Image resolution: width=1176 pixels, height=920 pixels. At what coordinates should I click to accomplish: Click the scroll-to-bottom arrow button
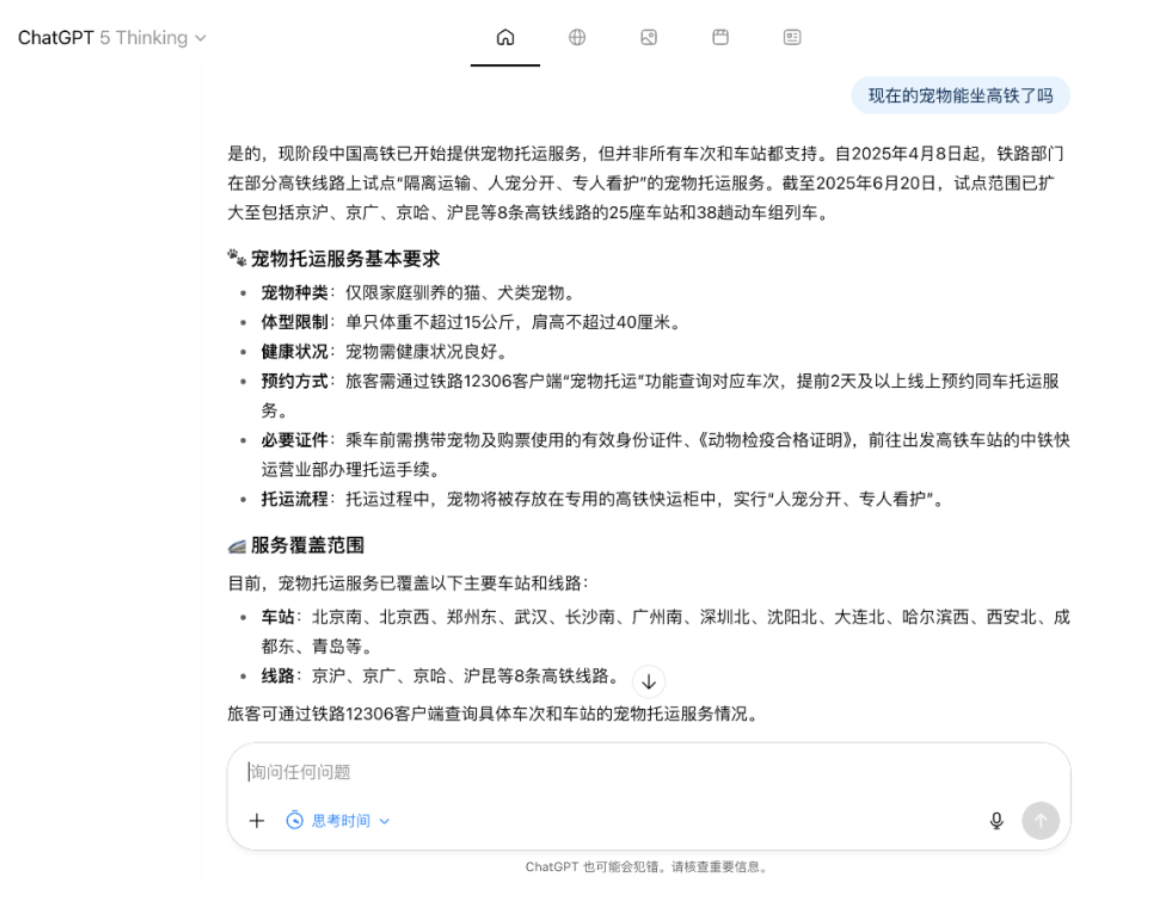click(x=649, y=682)
